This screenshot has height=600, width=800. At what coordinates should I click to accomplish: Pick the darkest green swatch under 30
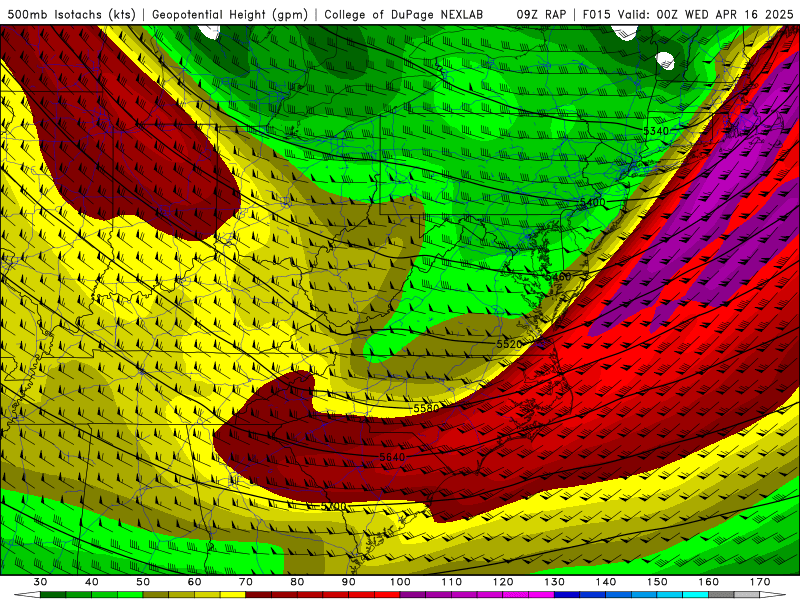click(53, 595)
